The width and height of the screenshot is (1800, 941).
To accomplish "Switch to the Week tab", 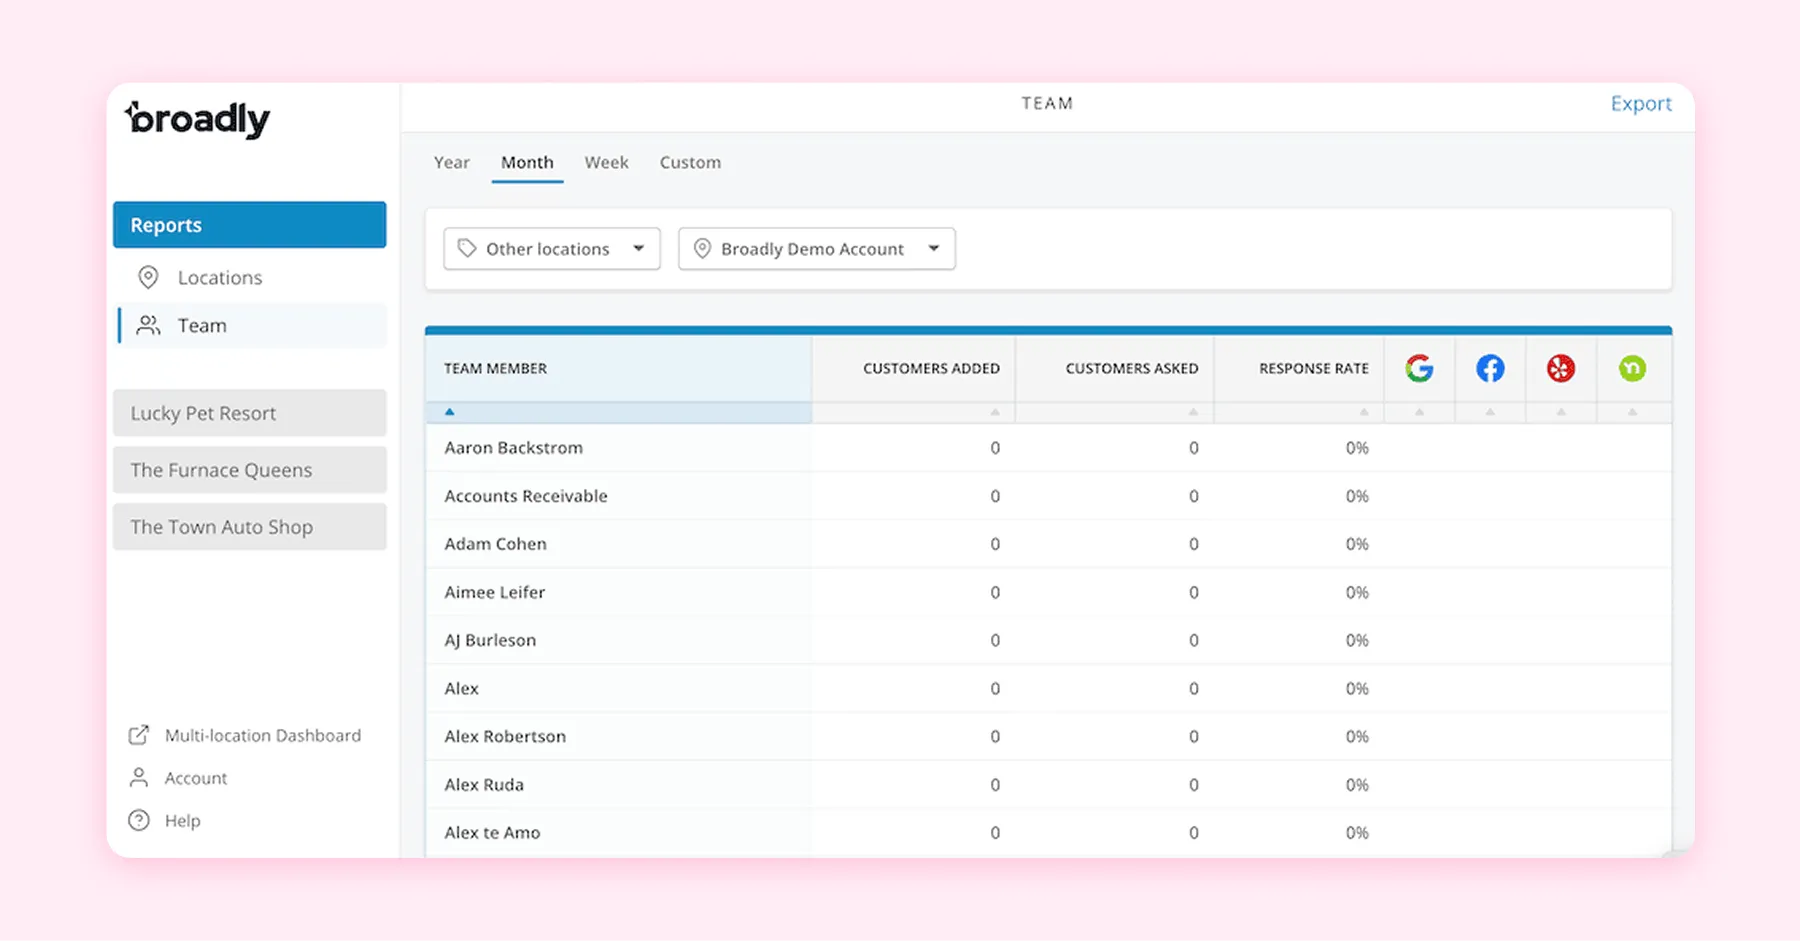I will click(607, 163).
